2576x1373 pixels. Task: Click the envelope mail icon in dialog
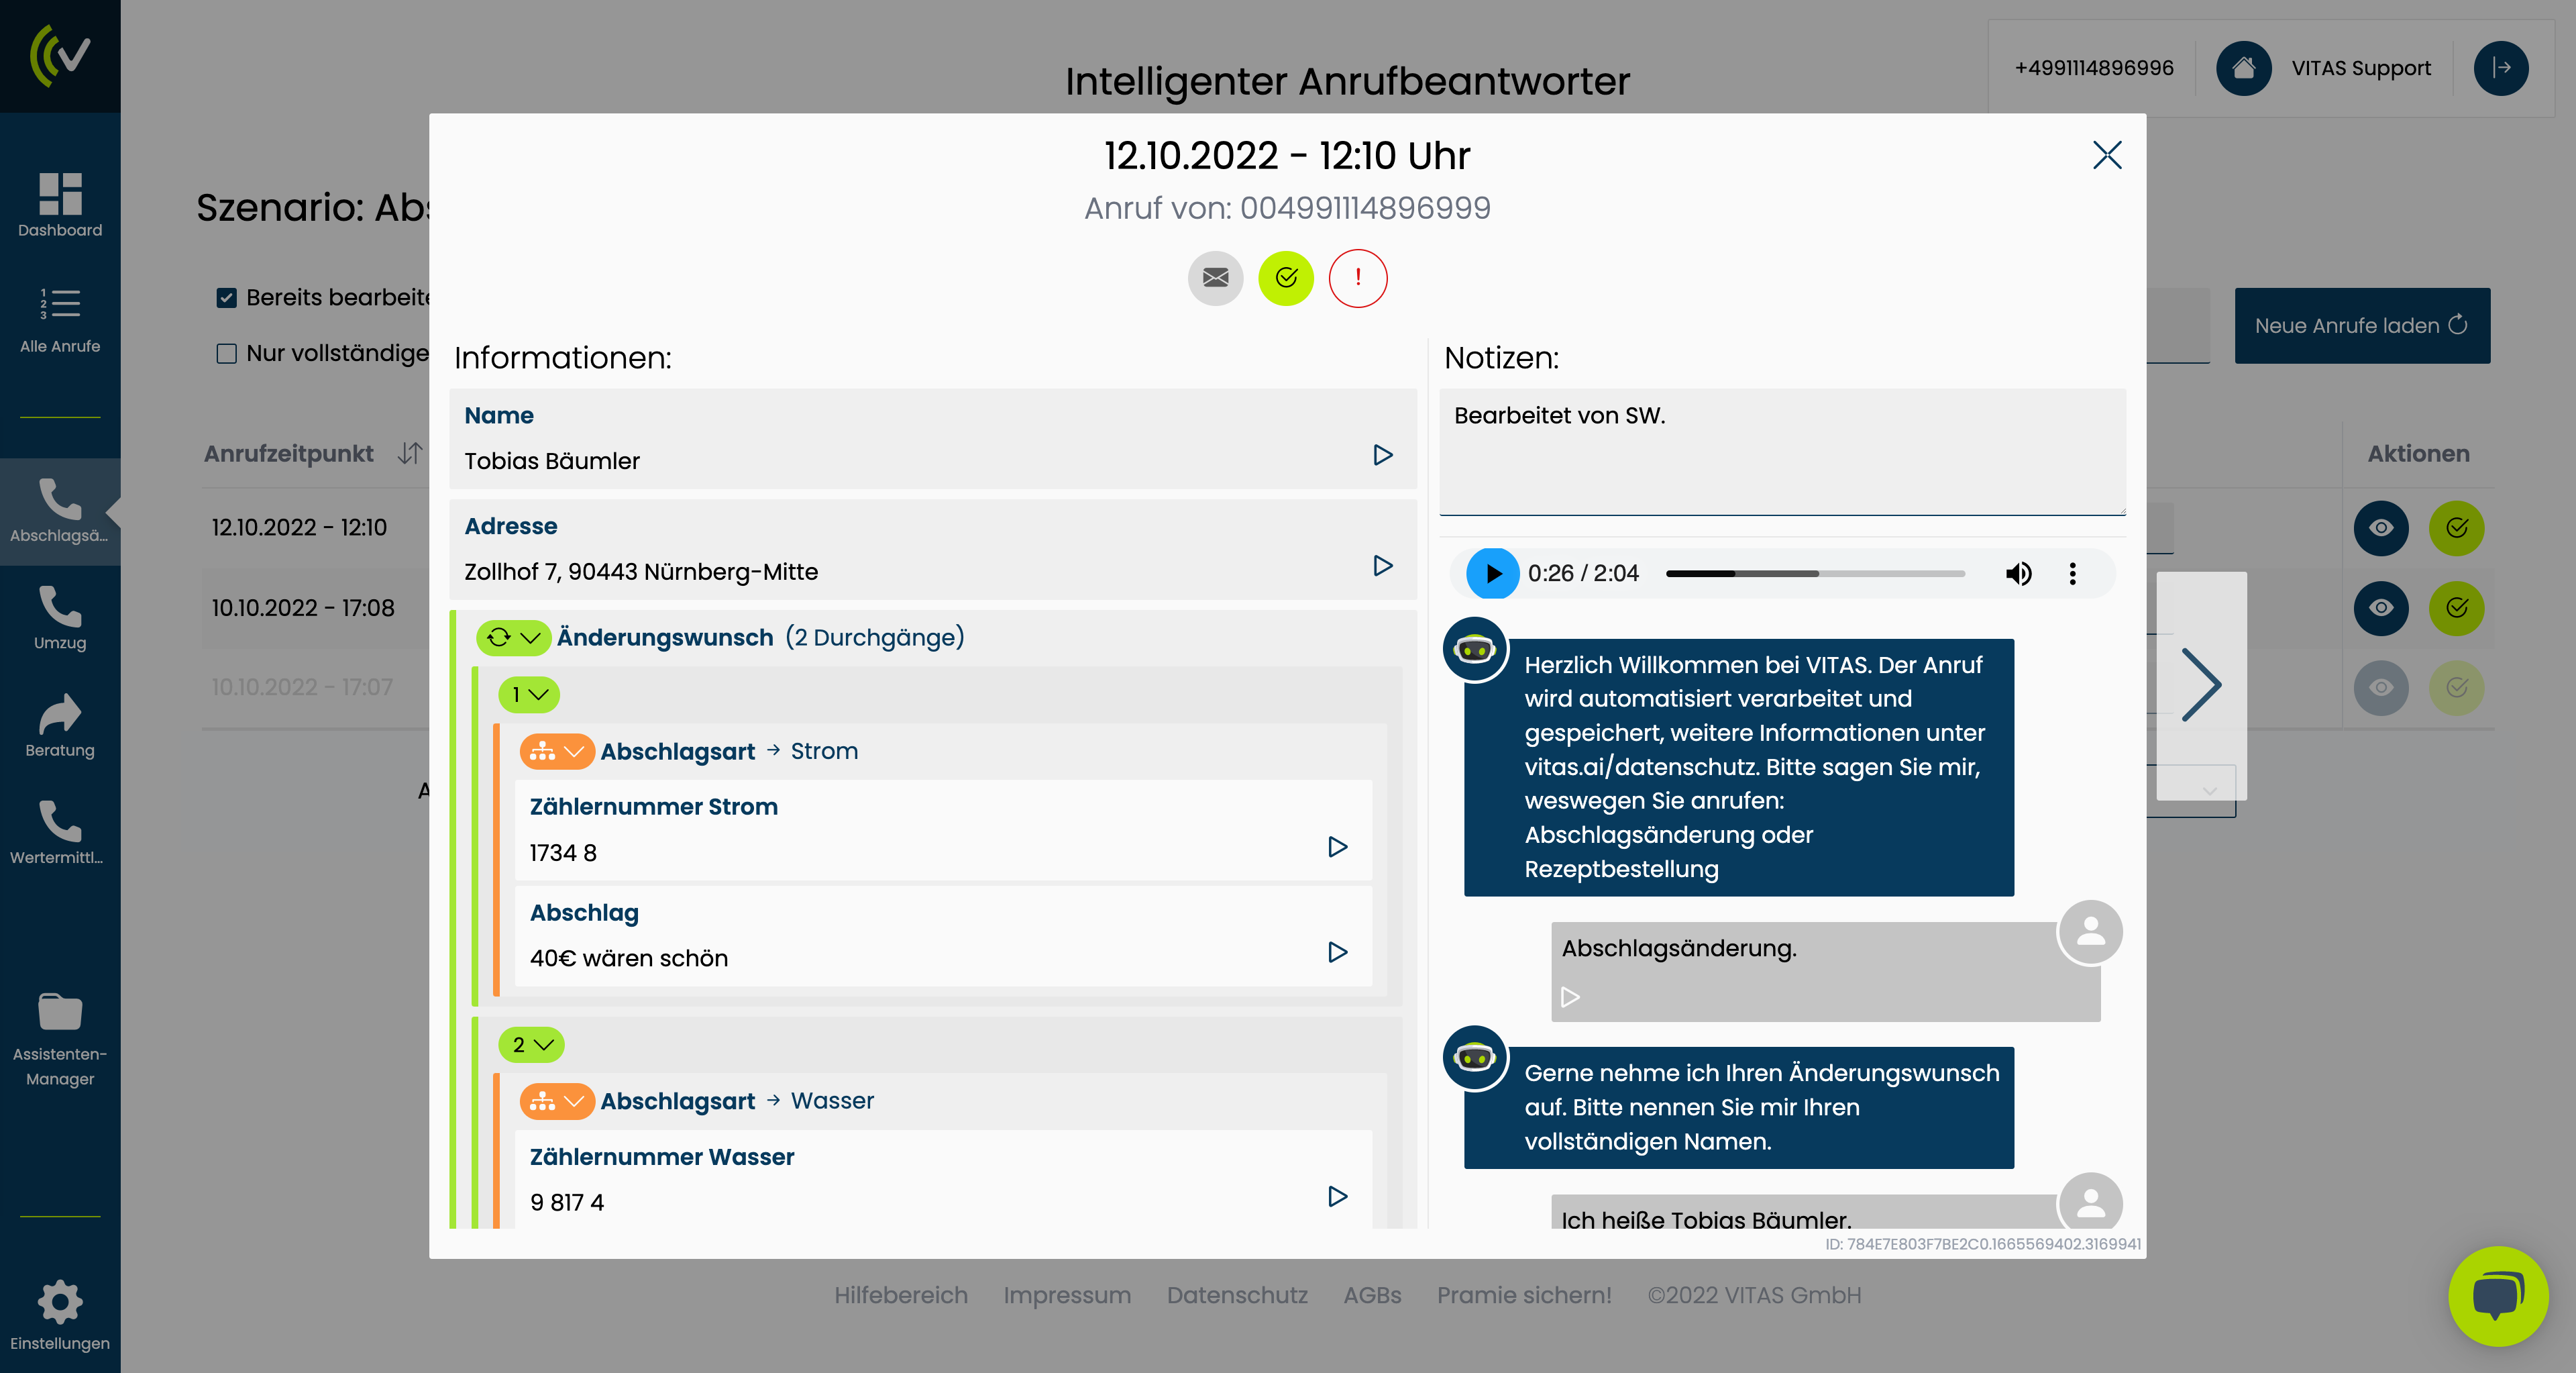pos(1215,278)
